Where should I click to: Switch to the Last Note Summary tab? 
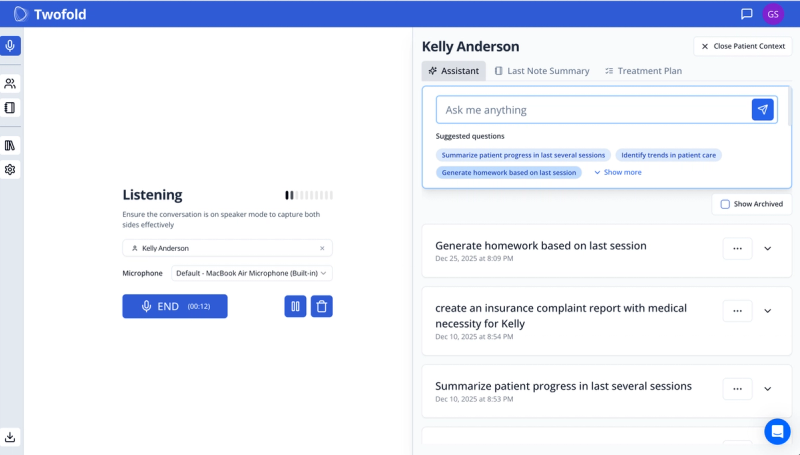pos(542,71)
